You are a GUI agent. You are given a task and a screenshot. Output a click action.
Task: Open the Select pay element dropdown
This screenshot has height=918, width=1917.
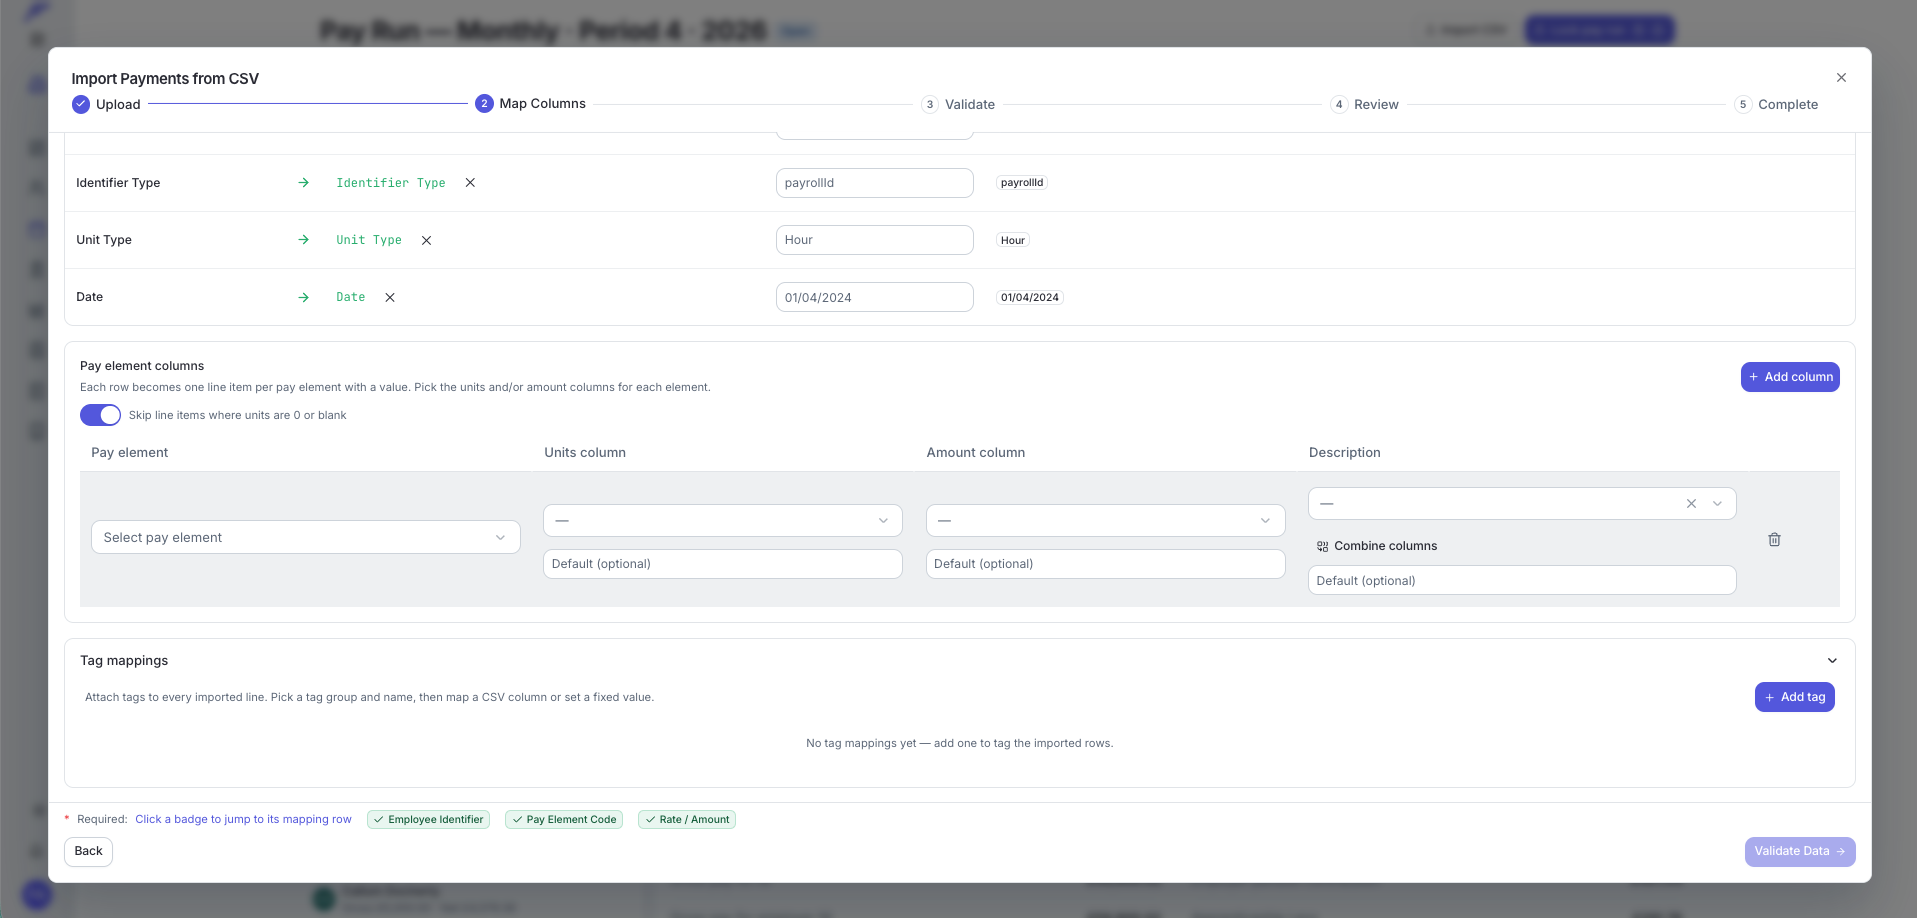point(306,537)
